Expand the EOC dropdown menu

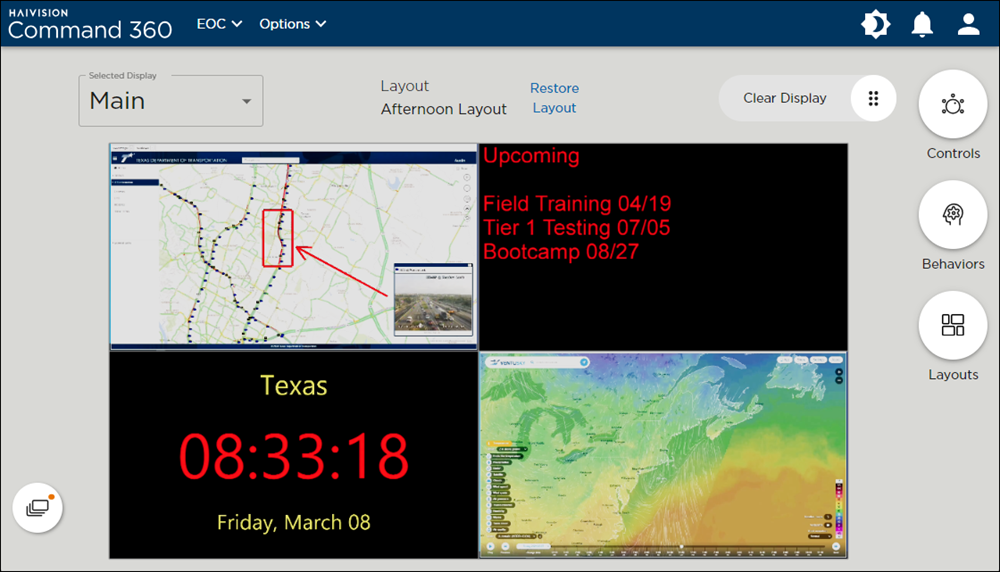tap(219, 24)
